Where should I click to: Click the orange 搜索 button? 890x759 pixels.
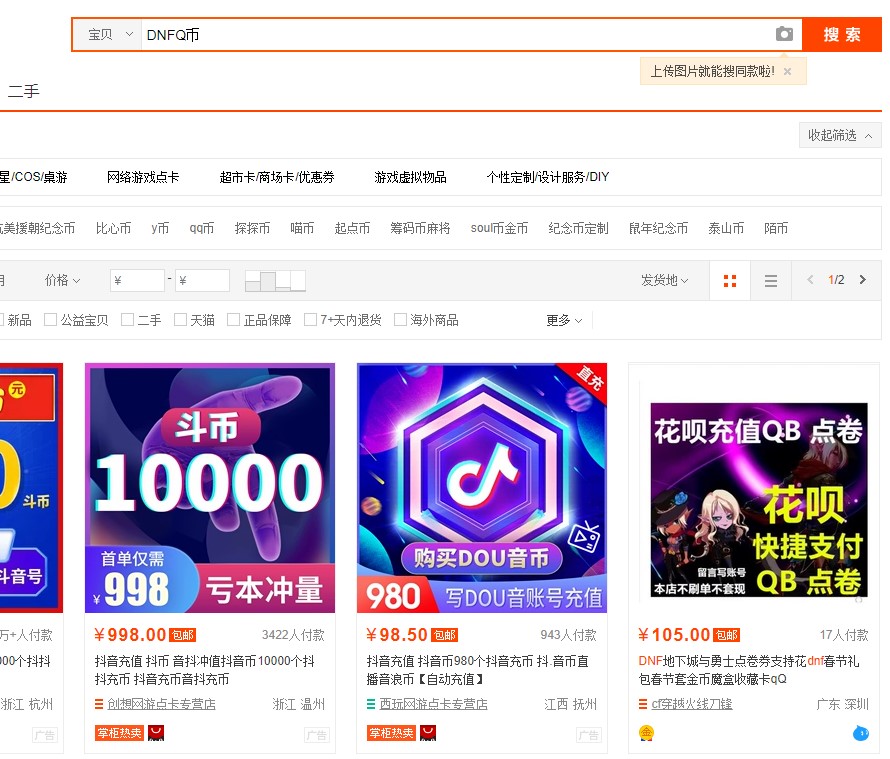pos(842,35)
